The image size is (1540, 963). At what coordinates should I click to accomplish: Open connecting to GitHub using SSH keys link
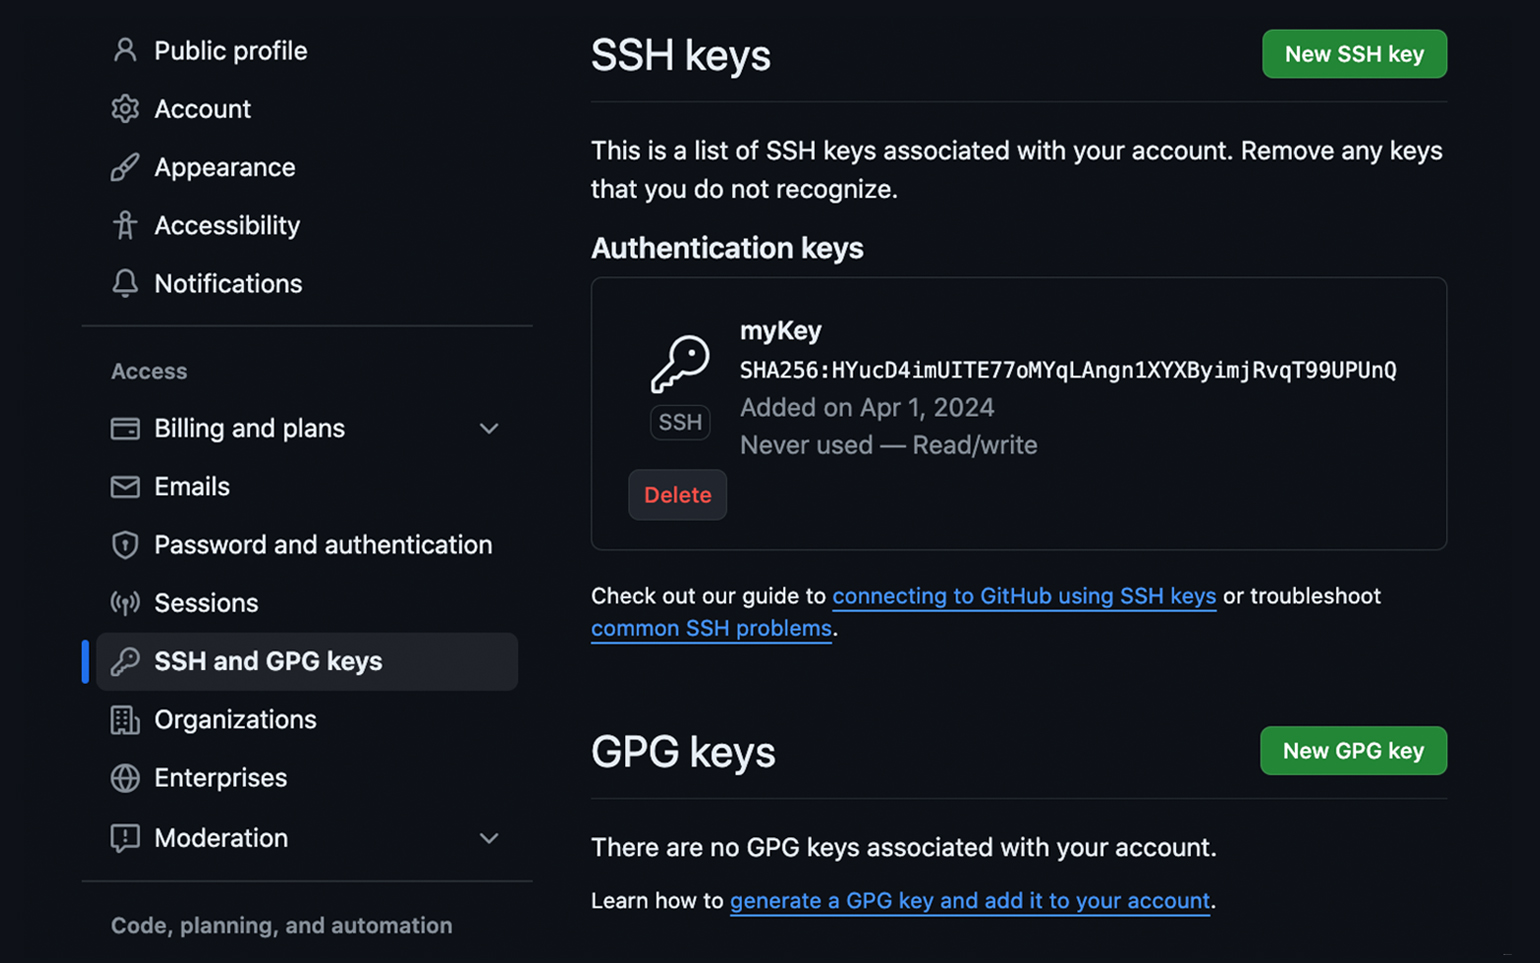click(x=1024, y=596)
